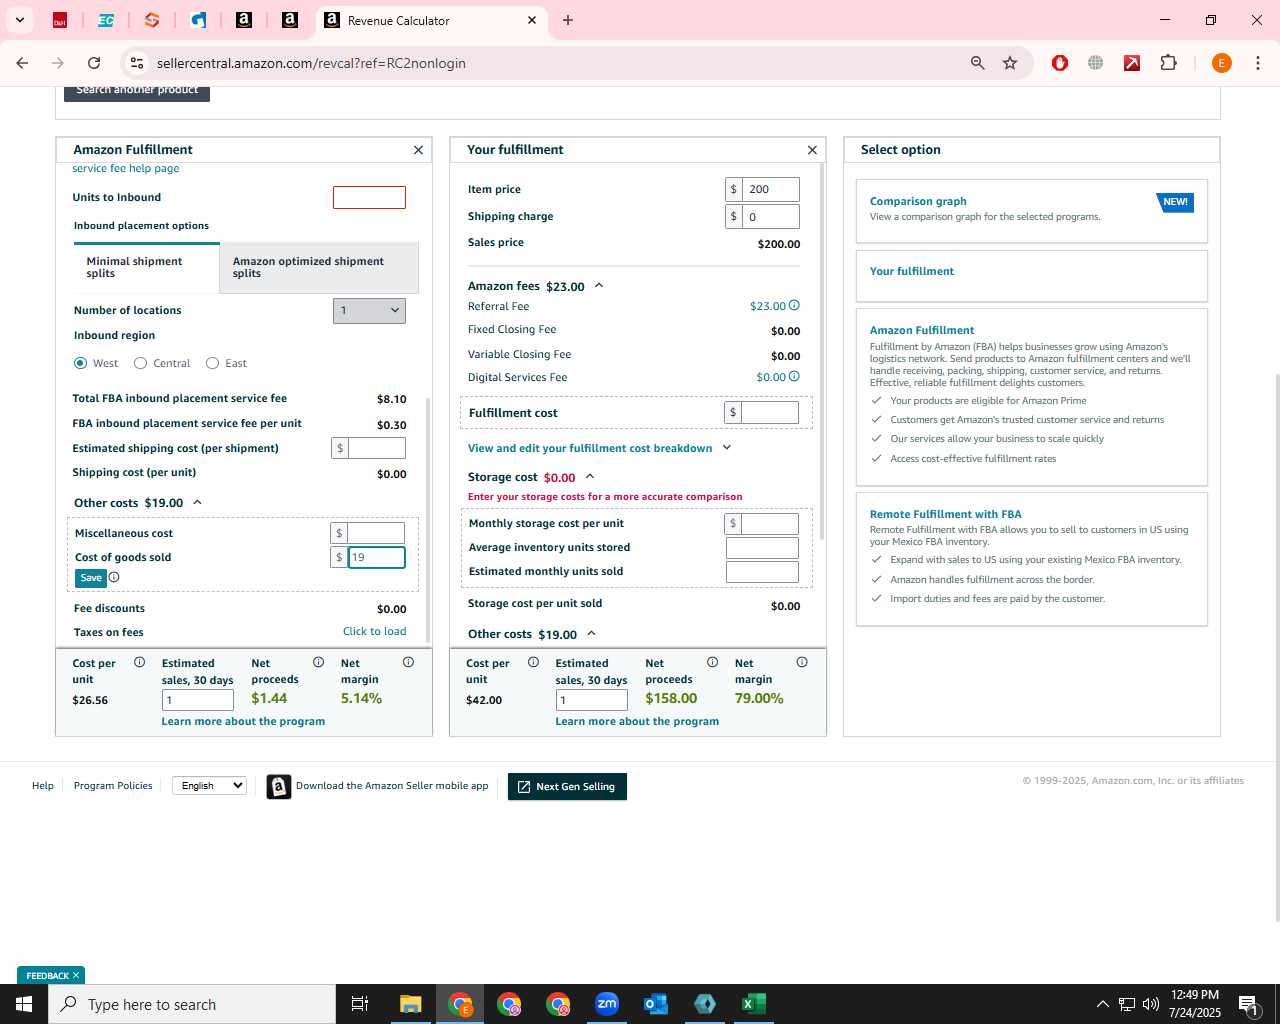This screenshot has height=1024, width=1280.
Task: Edit the Item price field
Action: click(x=771, y=190)
